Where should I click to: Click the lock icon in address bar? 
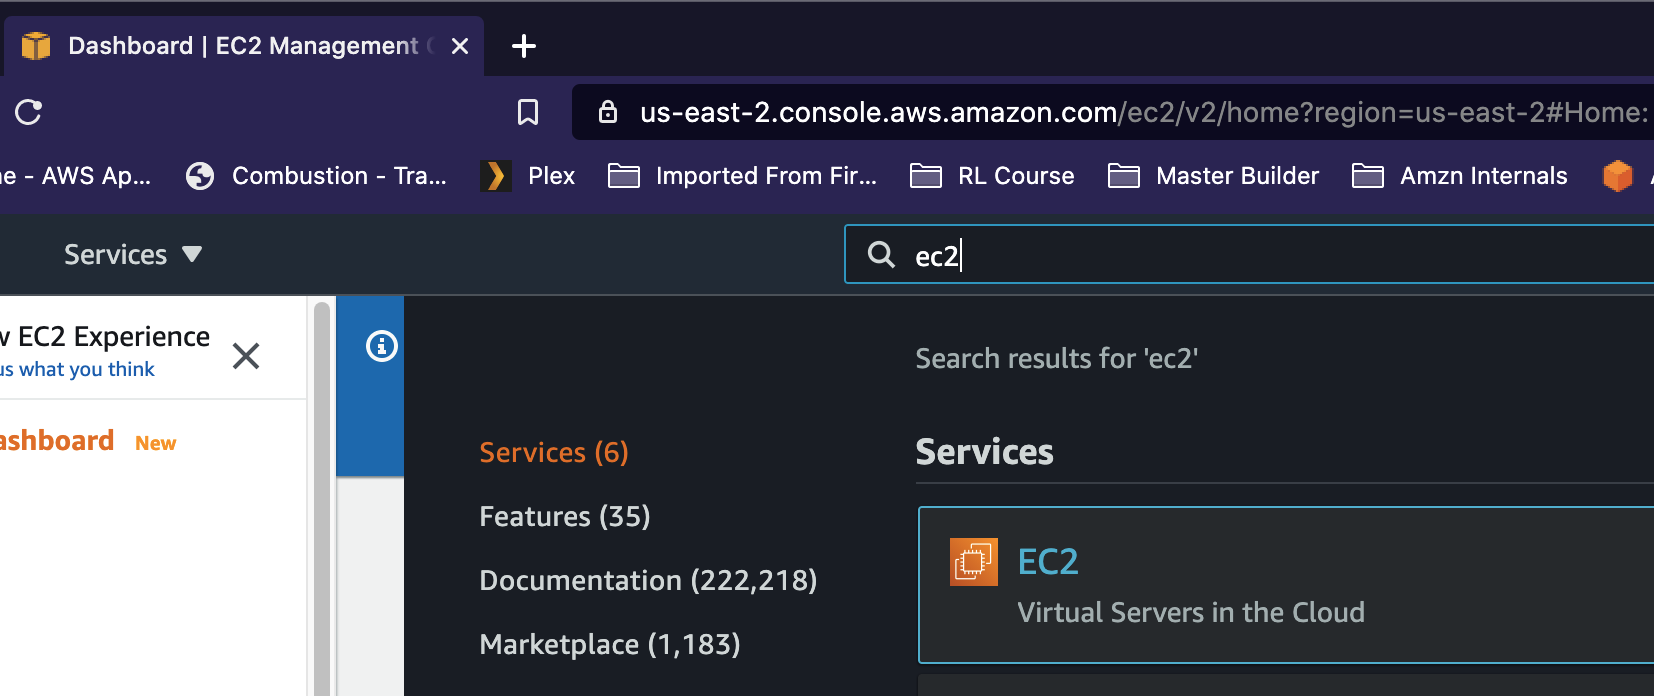pyautogui.click(x=607, y=111)
